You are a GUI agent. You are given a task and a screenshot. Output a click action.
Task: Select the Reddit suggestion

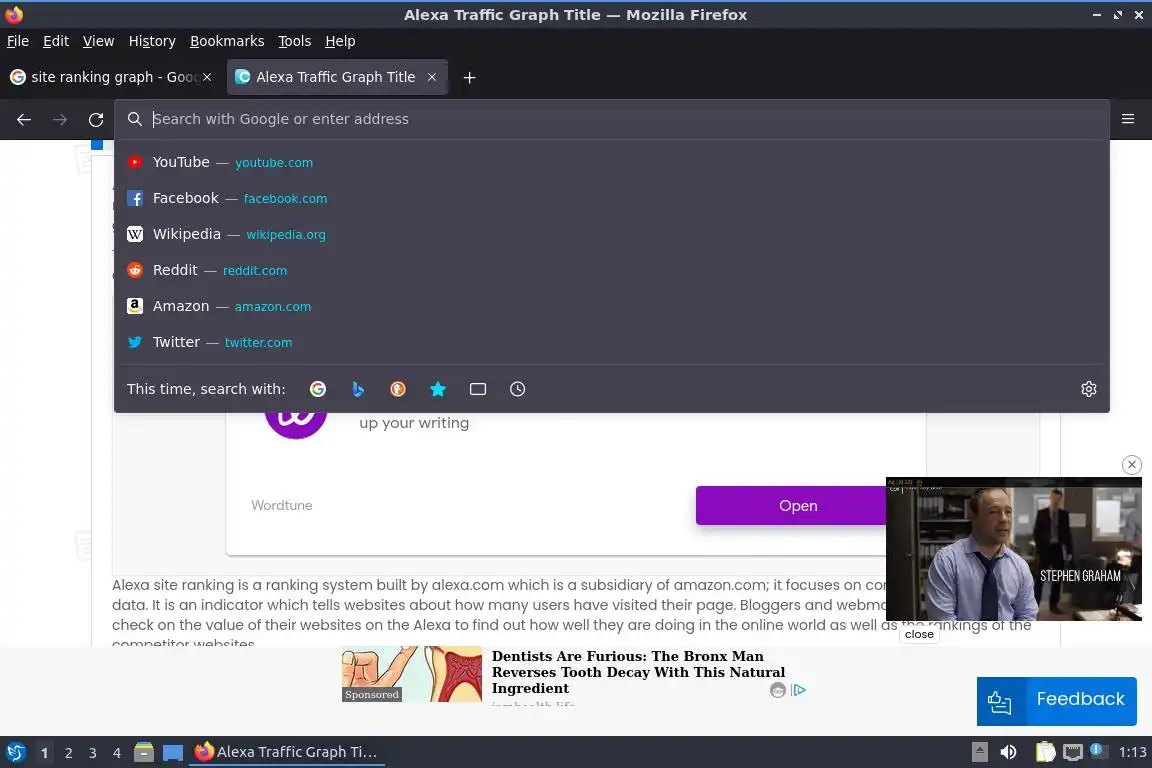coord(611,270)
